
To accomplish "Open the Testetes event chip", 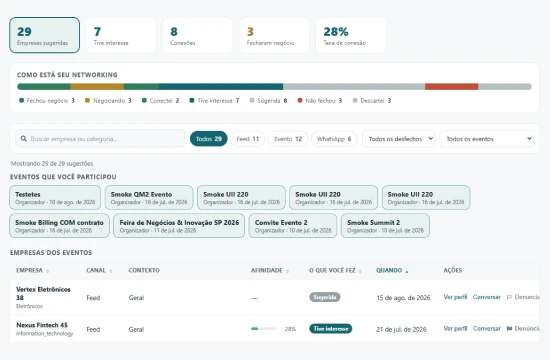I will click(55, 198).
